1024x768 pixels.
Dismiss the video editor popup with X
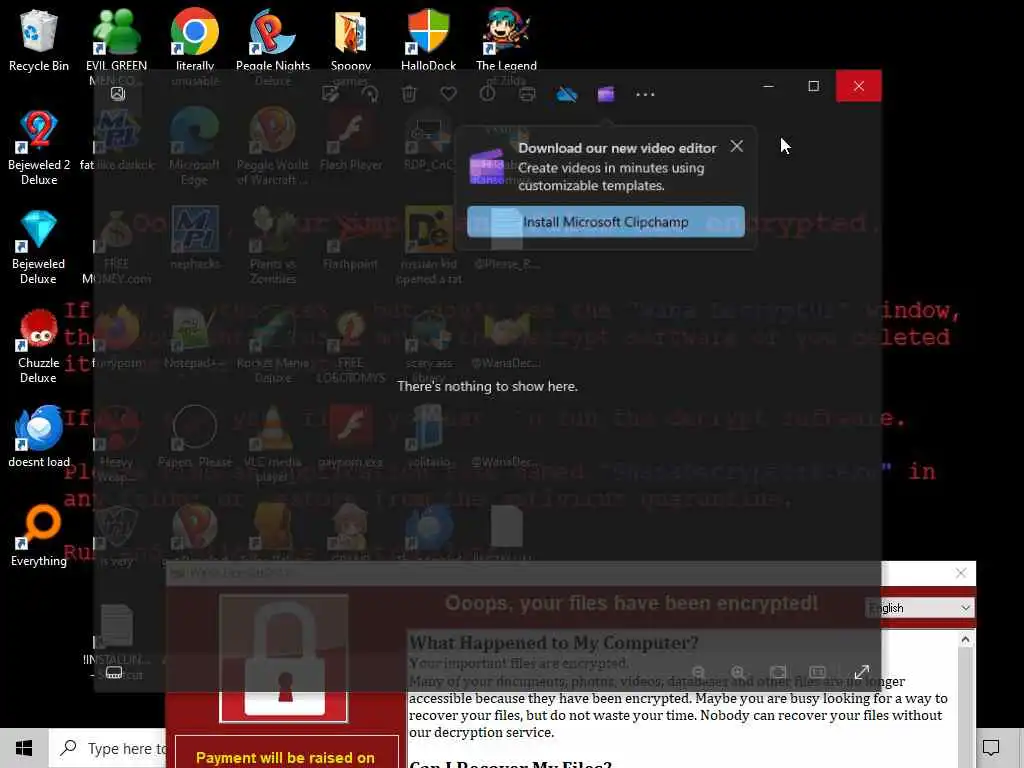pyautogui.click(x=737, y=146)
